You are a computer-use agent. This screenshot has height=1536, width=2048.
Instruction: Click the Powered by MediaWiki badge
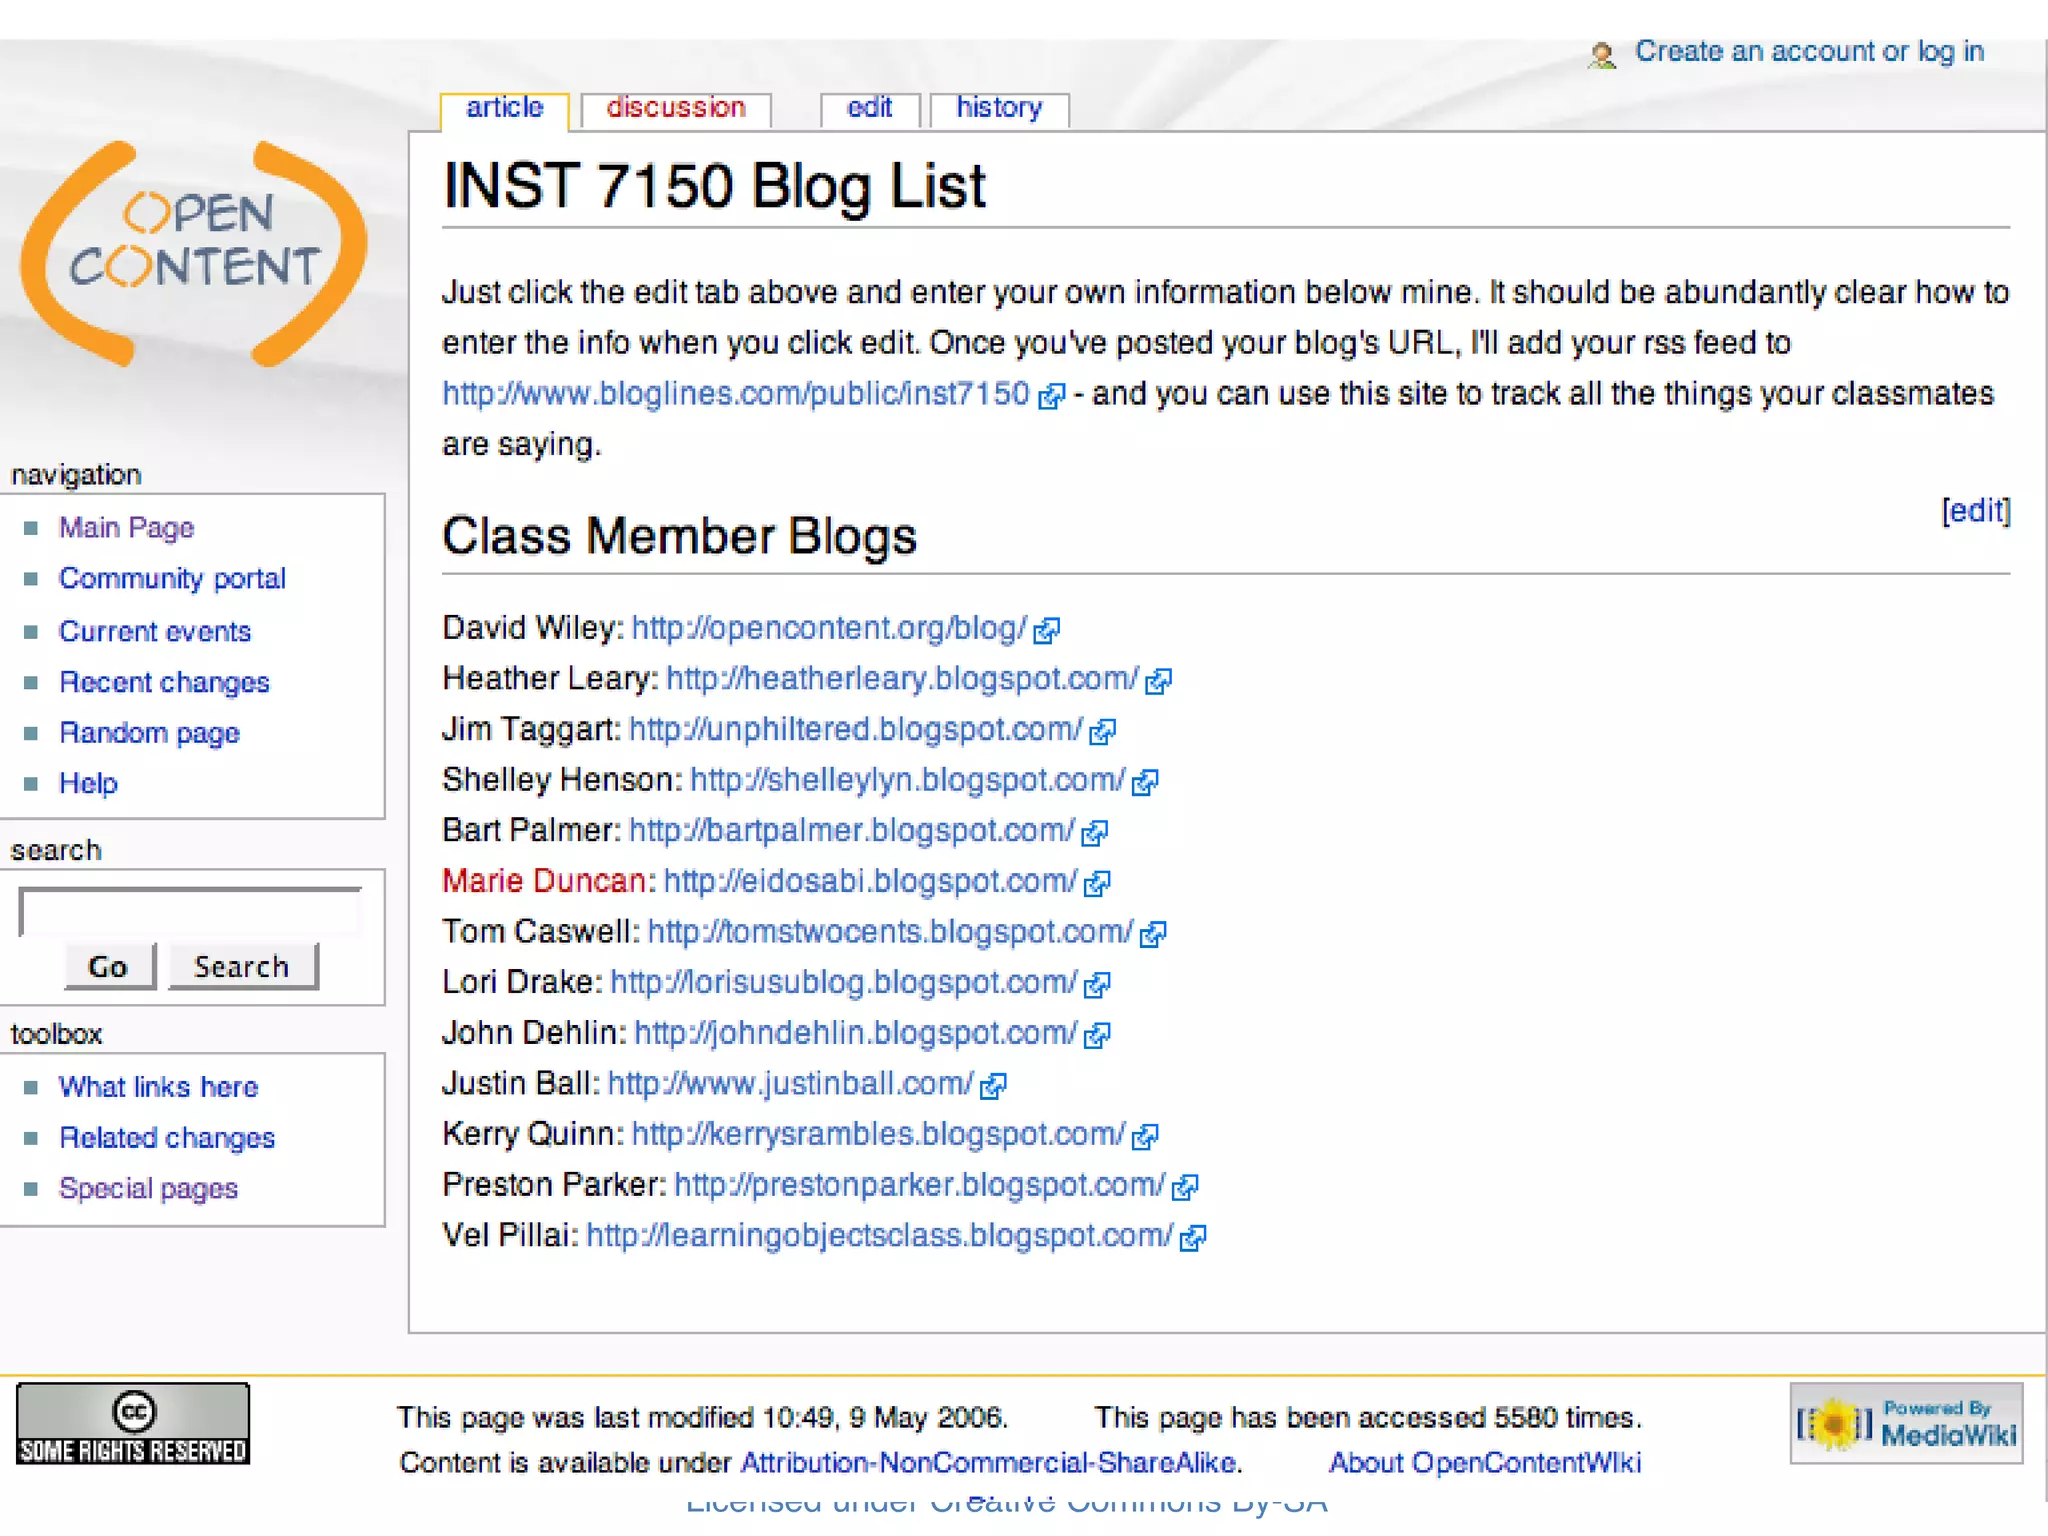[x=1906, y=1423]
